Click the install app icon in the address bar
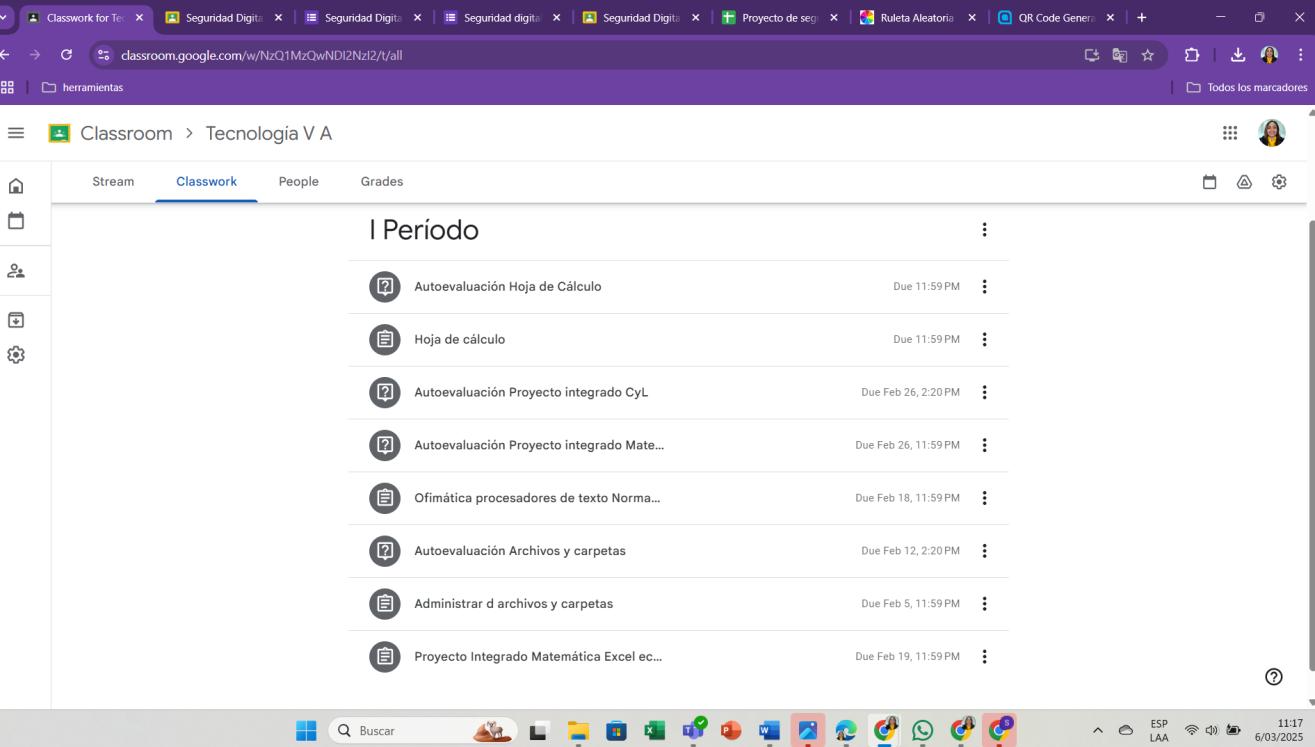Viewport: 1315px width, 747px height. pyautogui.click(x=1092, y=56)
